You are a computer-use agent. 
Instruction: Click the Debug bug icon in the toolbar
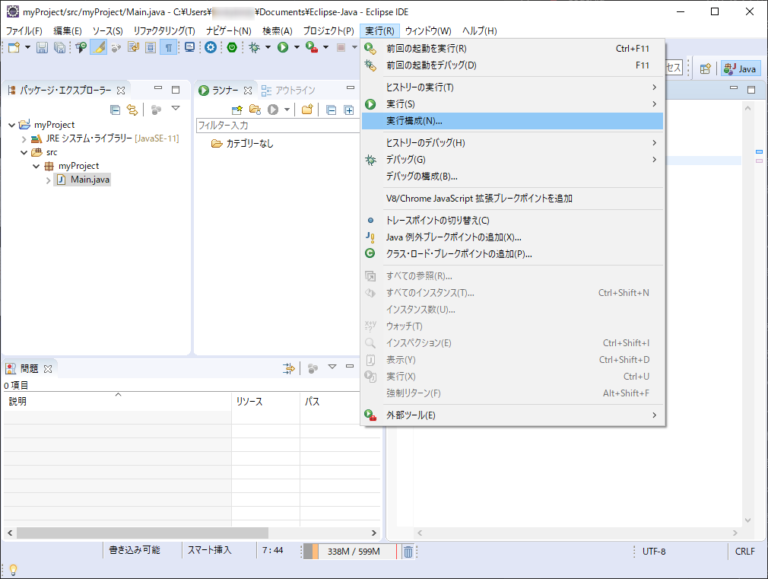click(255, 47)
